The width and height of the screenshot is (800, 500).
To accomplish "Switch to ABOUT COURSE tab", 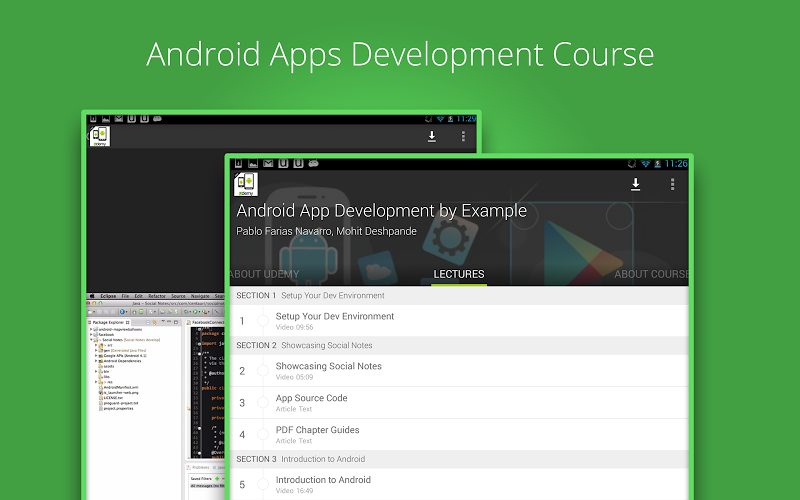I will tap(651, 274).
